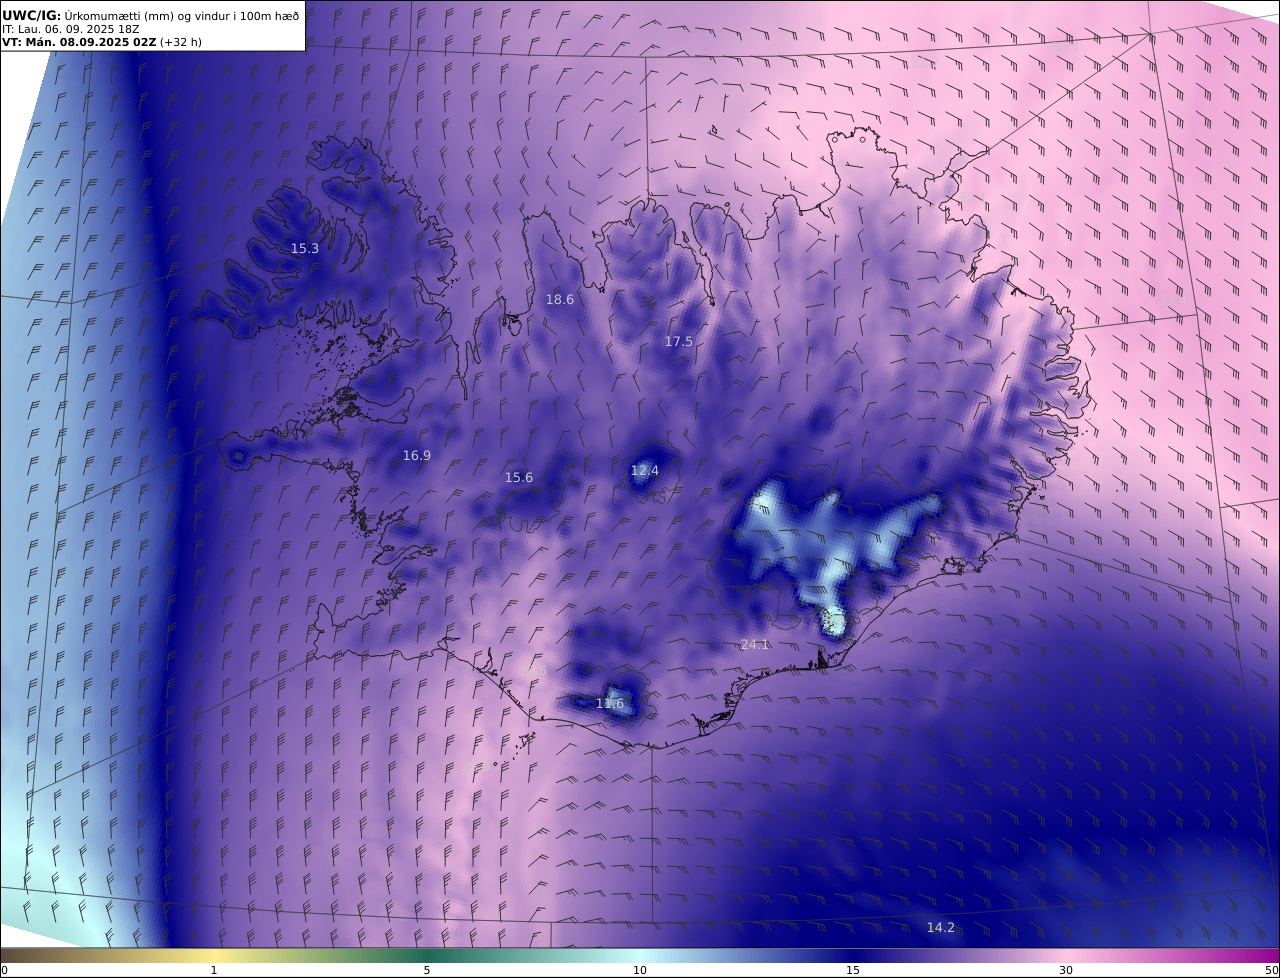Viewport: 1280px width, 978px height.
Task: Click the 15.6 precipitation value label
Action: coord(519,477)
